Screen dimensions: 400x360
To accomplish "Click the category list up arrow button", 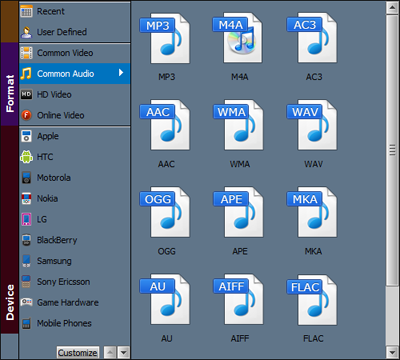I will click(x=110, y=352).
